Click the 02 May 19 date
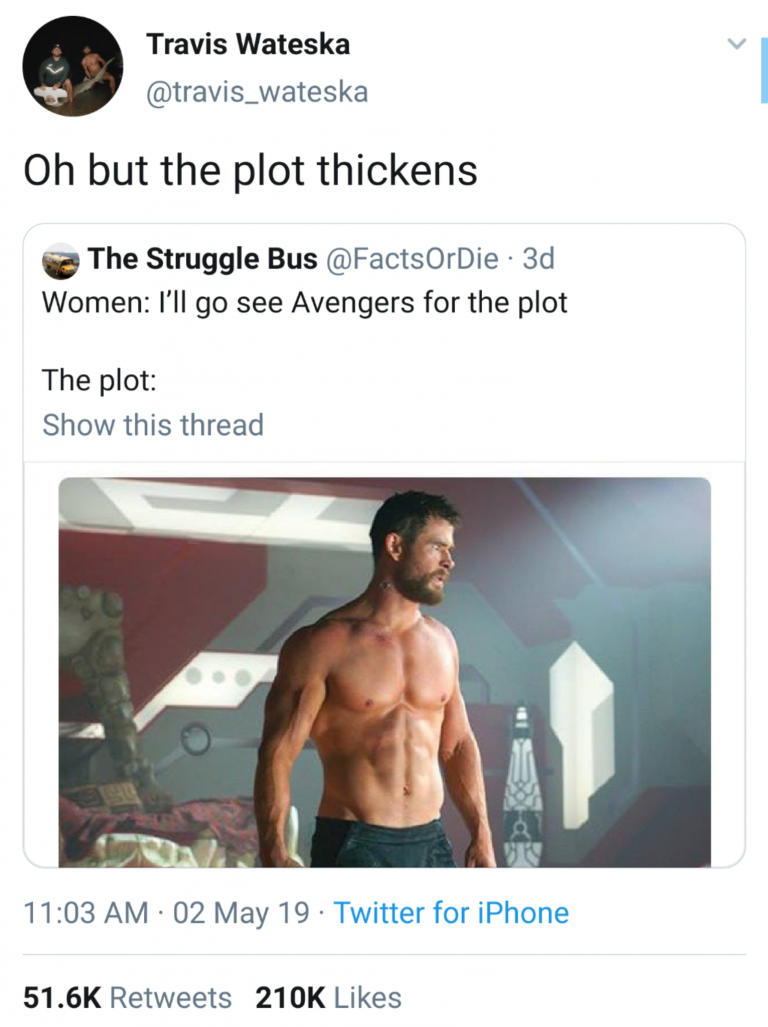This screenshot has height=1027, width=768. coord(241,913)
